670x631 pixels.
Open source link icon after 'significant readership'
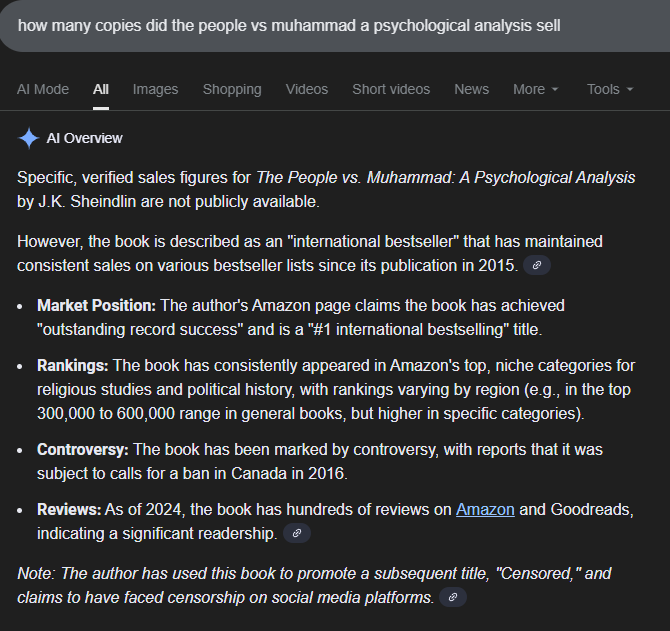tap(297, 534)
